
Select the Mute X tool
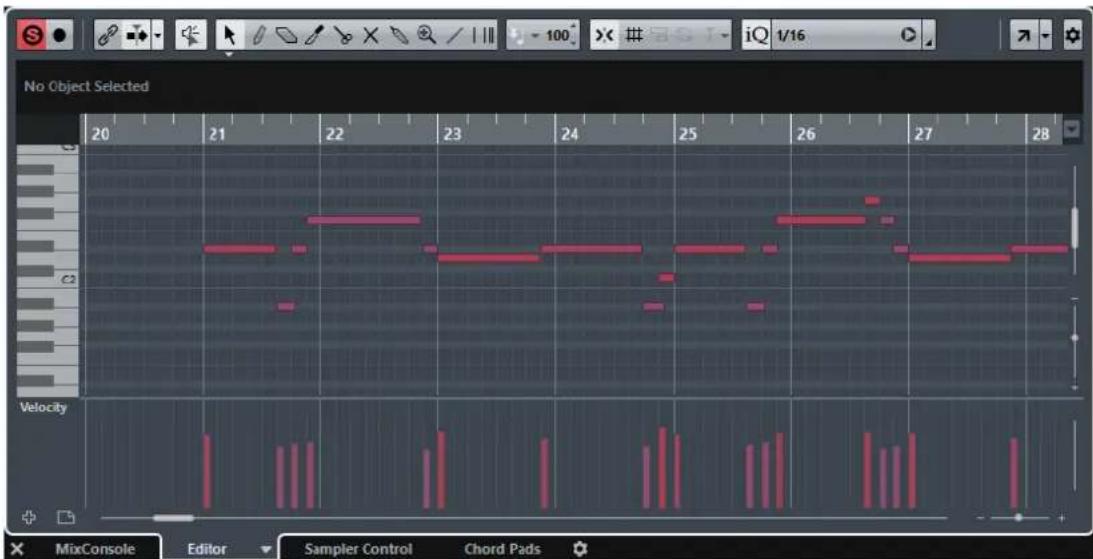tap(370, 34)
